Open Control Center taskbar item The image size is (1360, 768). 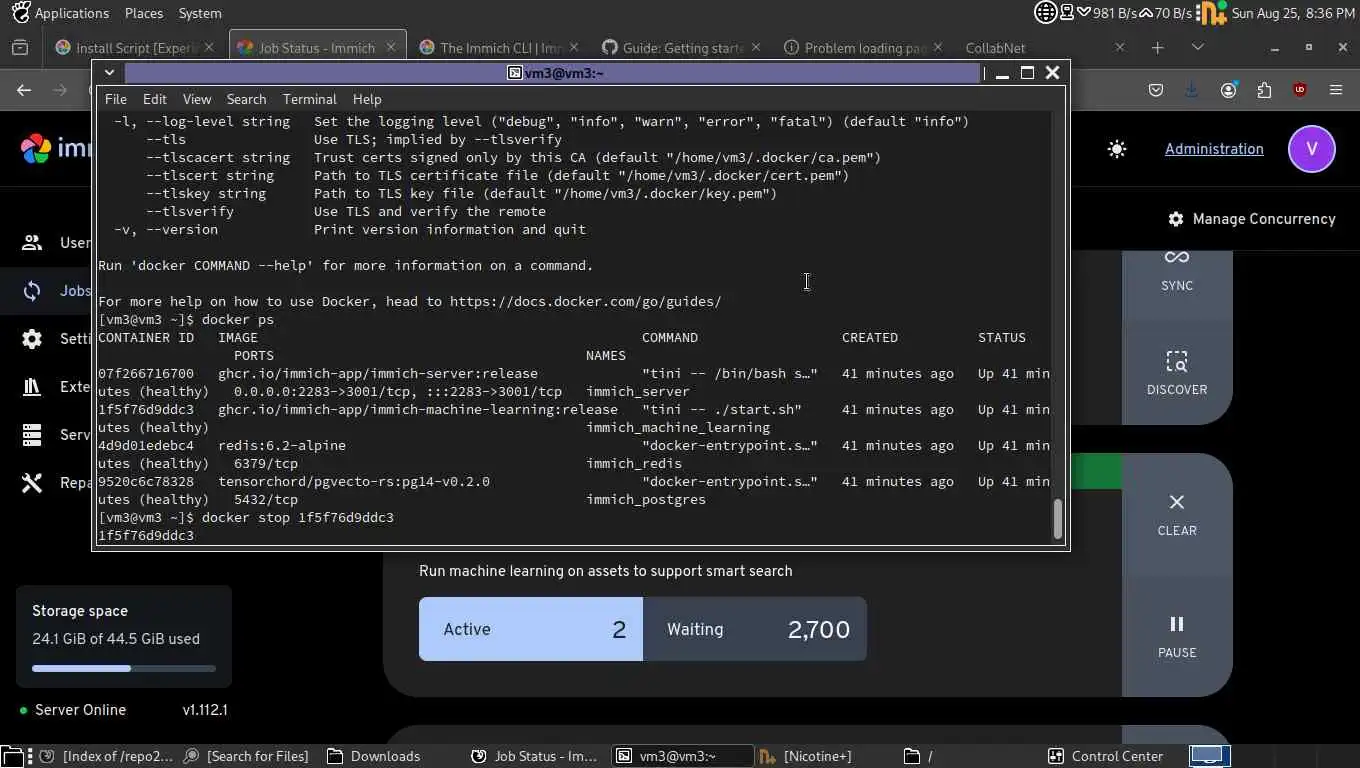(1106, 756)
